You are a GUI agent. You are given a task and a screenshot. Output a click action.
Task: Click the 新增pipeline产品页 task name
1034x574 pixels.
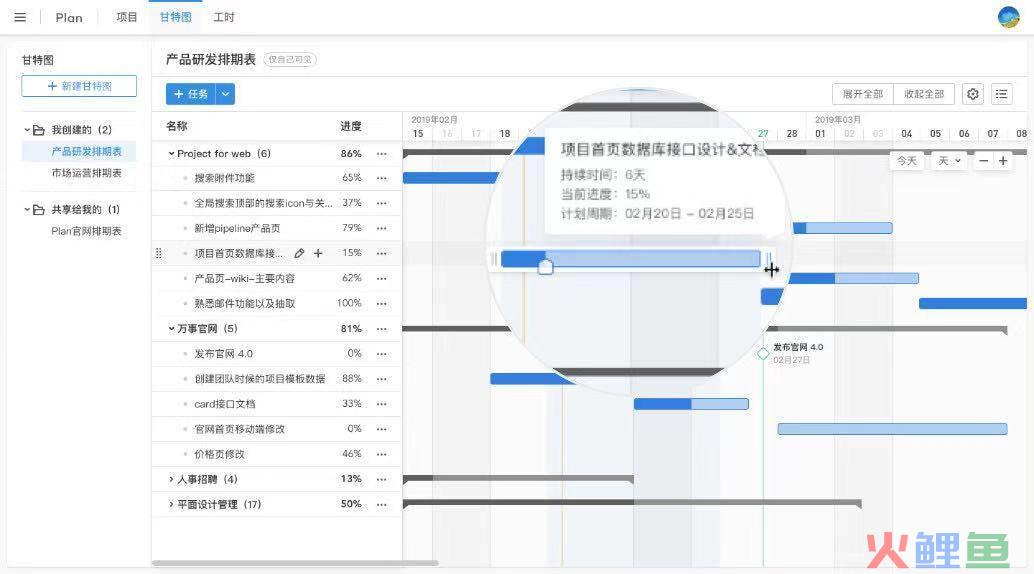tap(237, 228)
